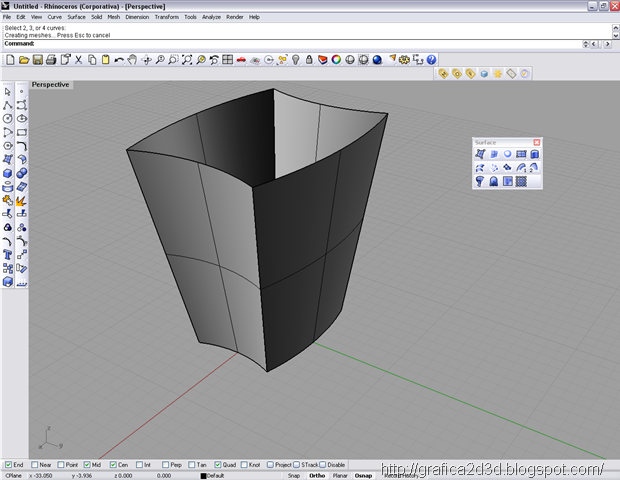Open the color wheel icon

tap(336, 60)
